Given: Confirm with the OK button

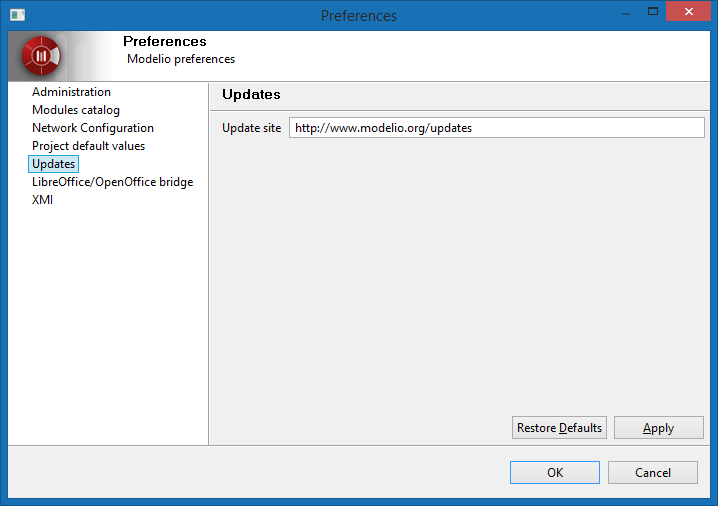Looking at the screenshot, I should (554, 473).
